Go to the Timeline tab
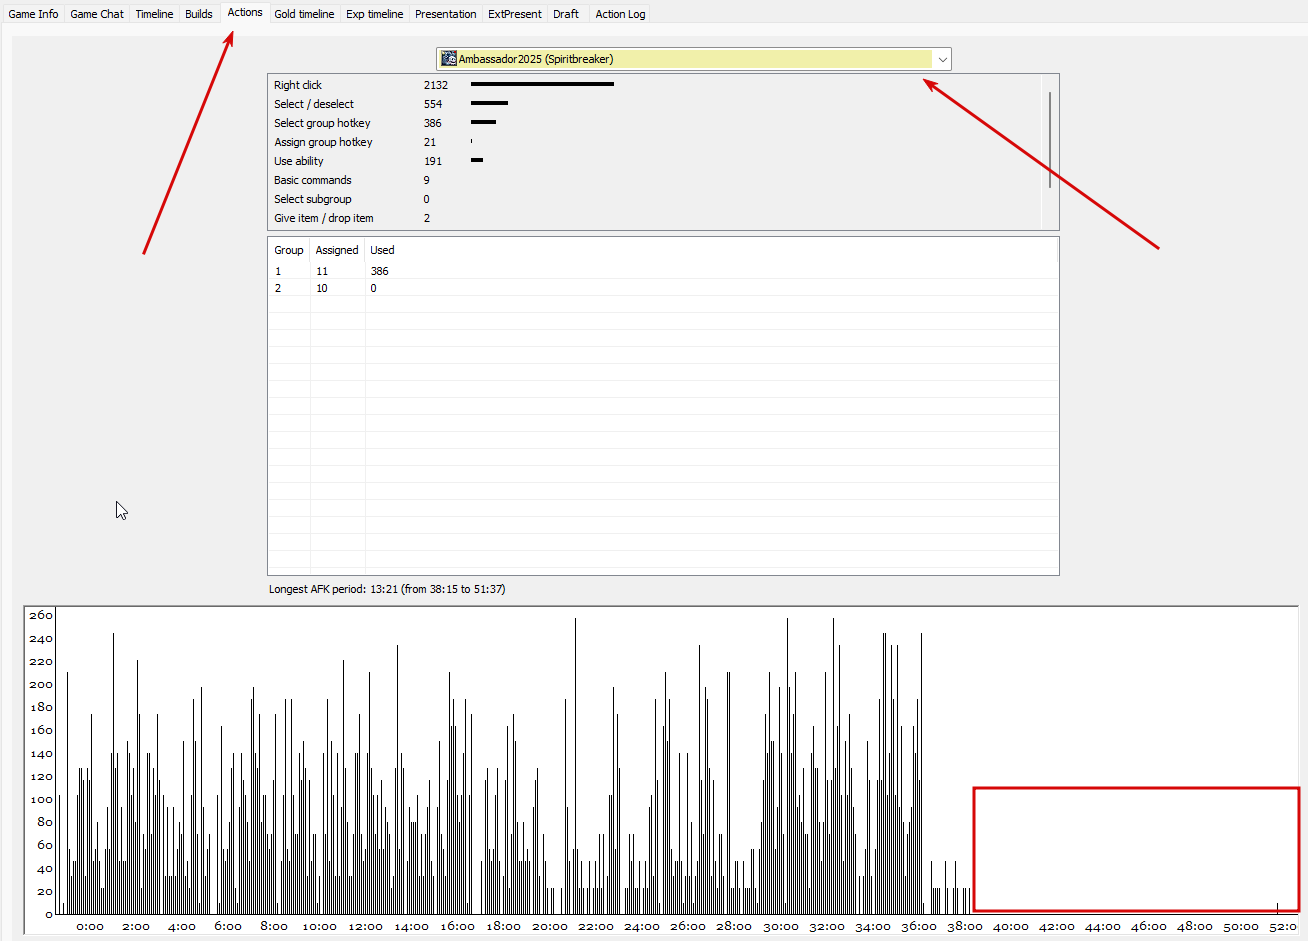Image resolution: width=1308 pixels, height=941 pixels. 154,14
